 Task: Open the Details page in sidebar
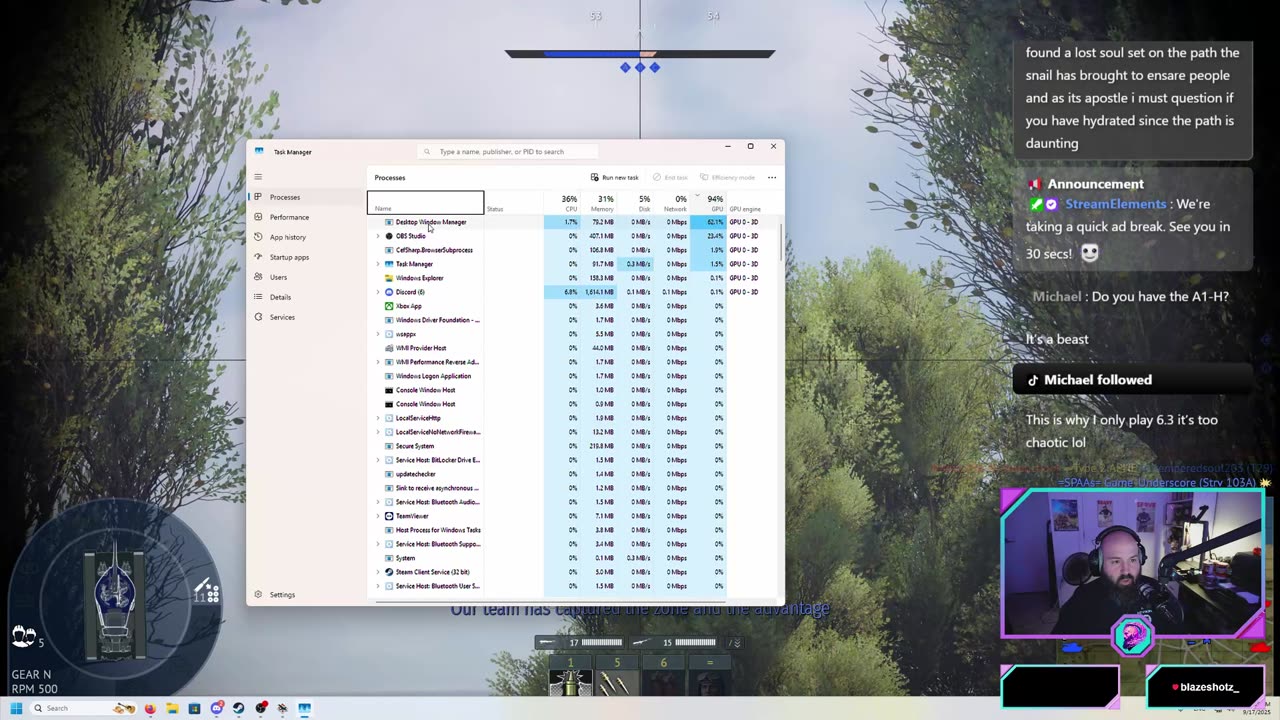307,297
